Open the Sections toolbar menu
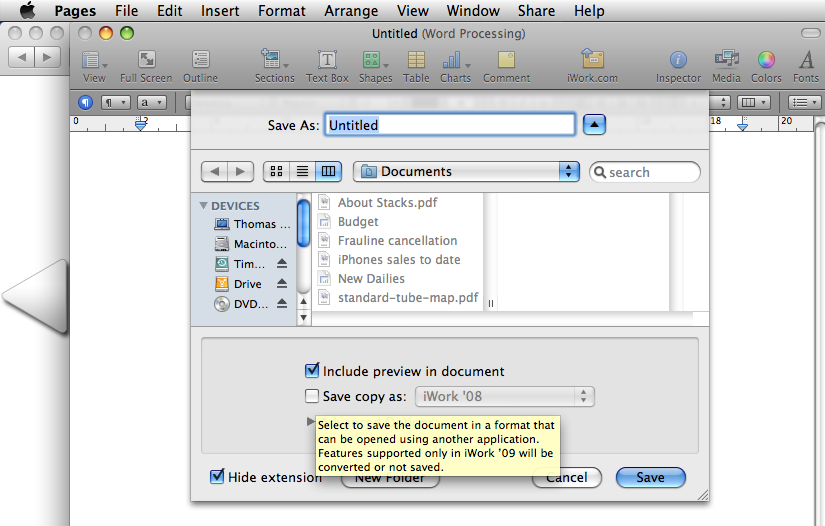The height and width of the screenshot is (526, 825). (275, 67)
